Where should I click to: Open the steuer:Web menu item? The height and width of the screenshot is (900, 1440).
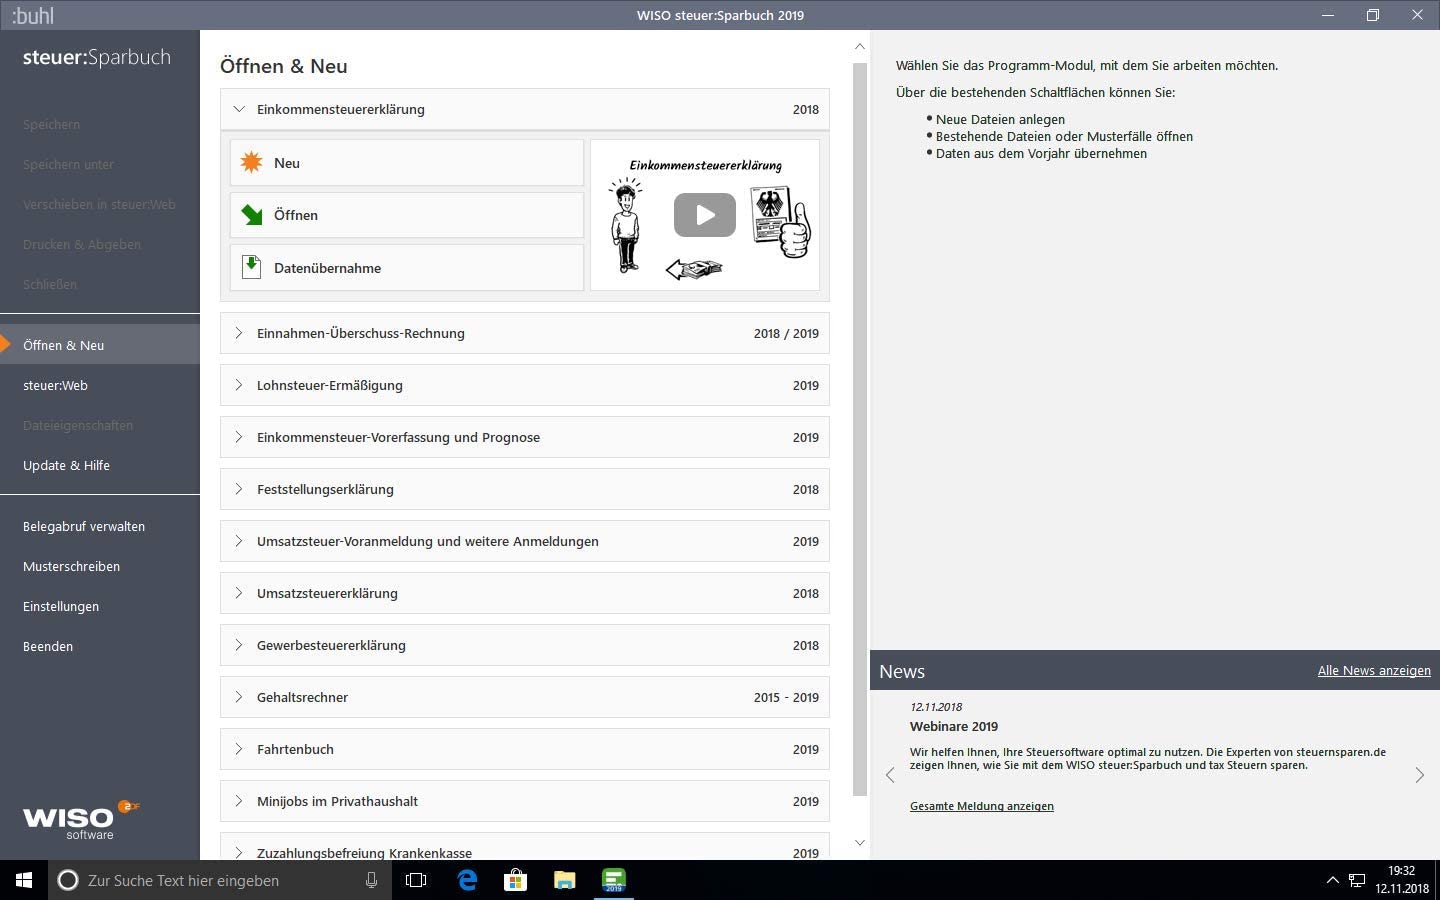point(55,385)
